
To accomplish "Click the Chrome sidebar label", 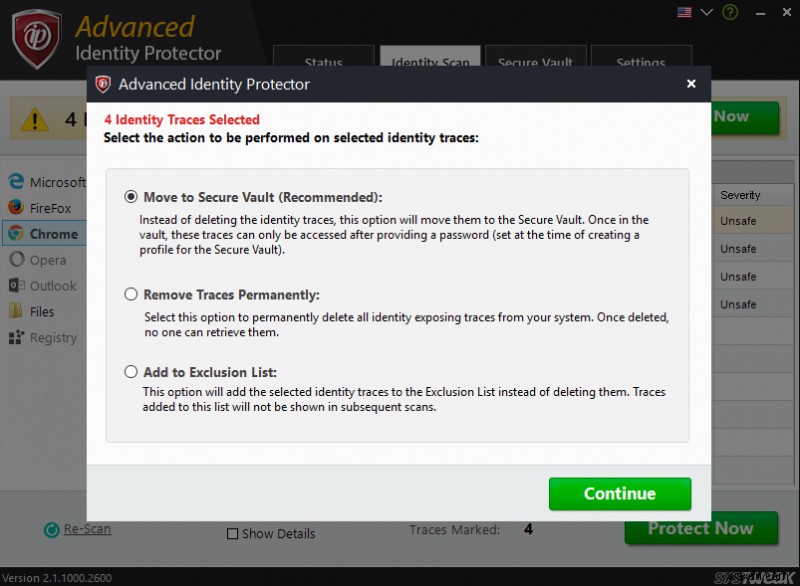I will click(x=54, y=234).
